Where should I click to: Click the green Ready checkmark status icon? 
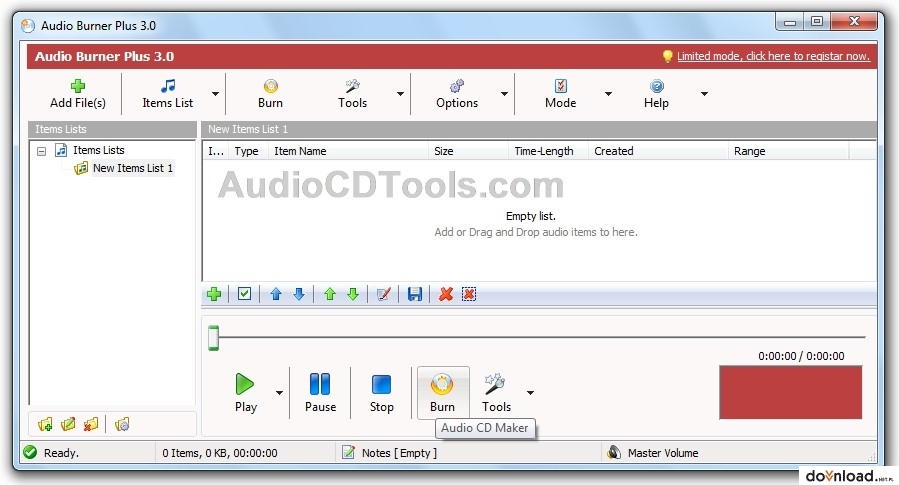(x=30, y=452)
